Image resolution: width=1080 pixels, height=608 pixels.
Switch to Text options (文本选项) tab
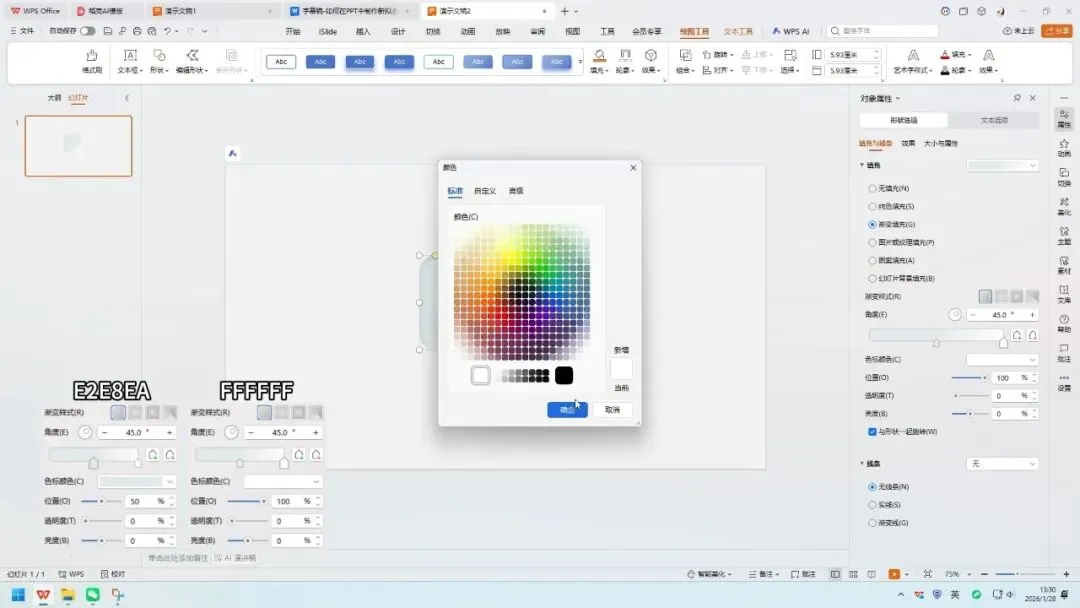(993, 120)
